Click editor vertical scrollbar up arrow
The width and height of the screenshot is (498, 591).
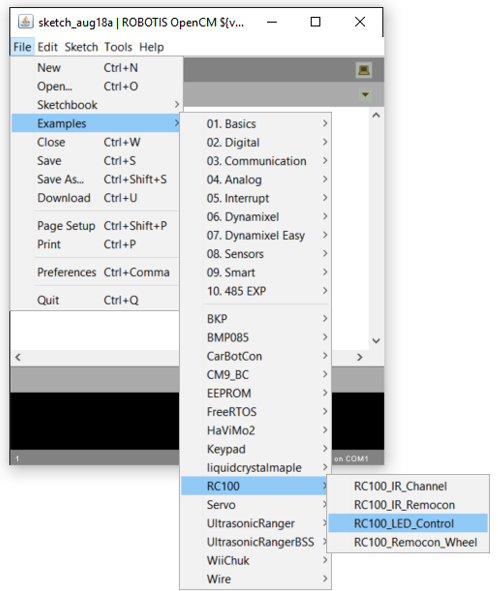[376, 115]
